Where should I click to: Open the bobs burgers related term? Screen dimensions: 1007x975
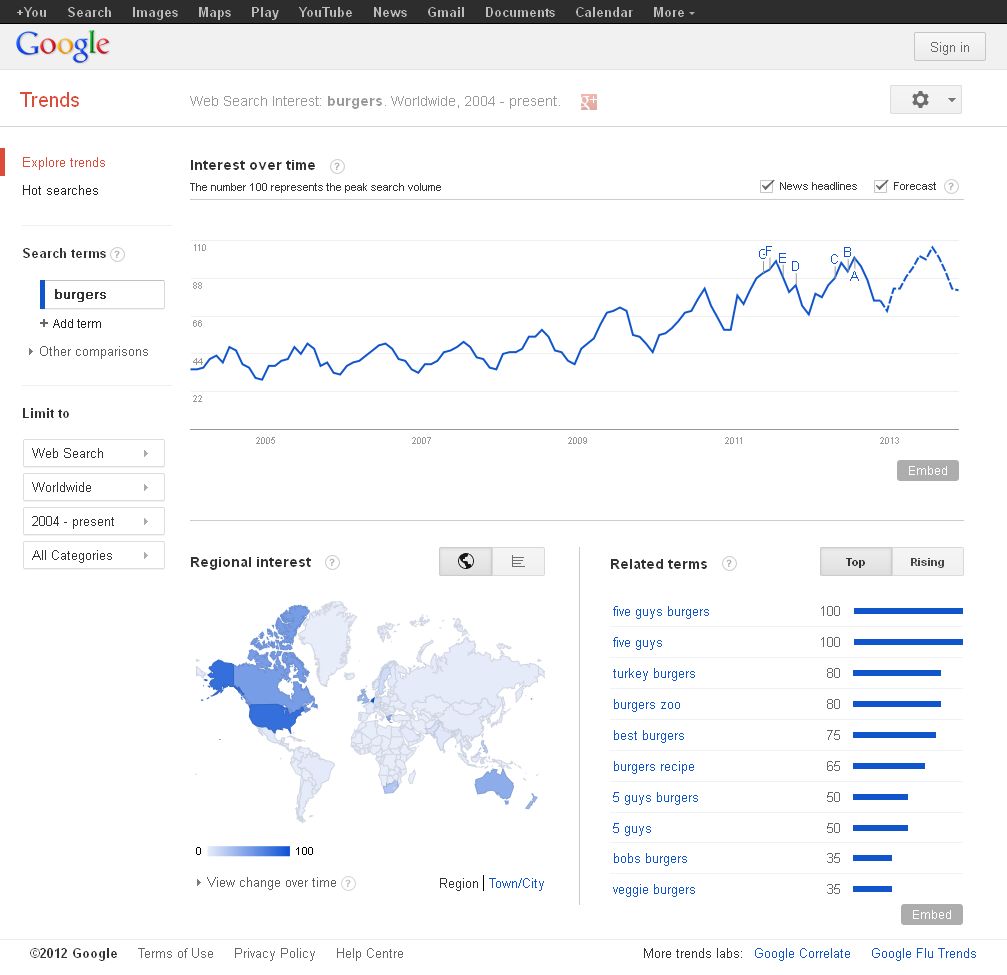tap(650, 859)
